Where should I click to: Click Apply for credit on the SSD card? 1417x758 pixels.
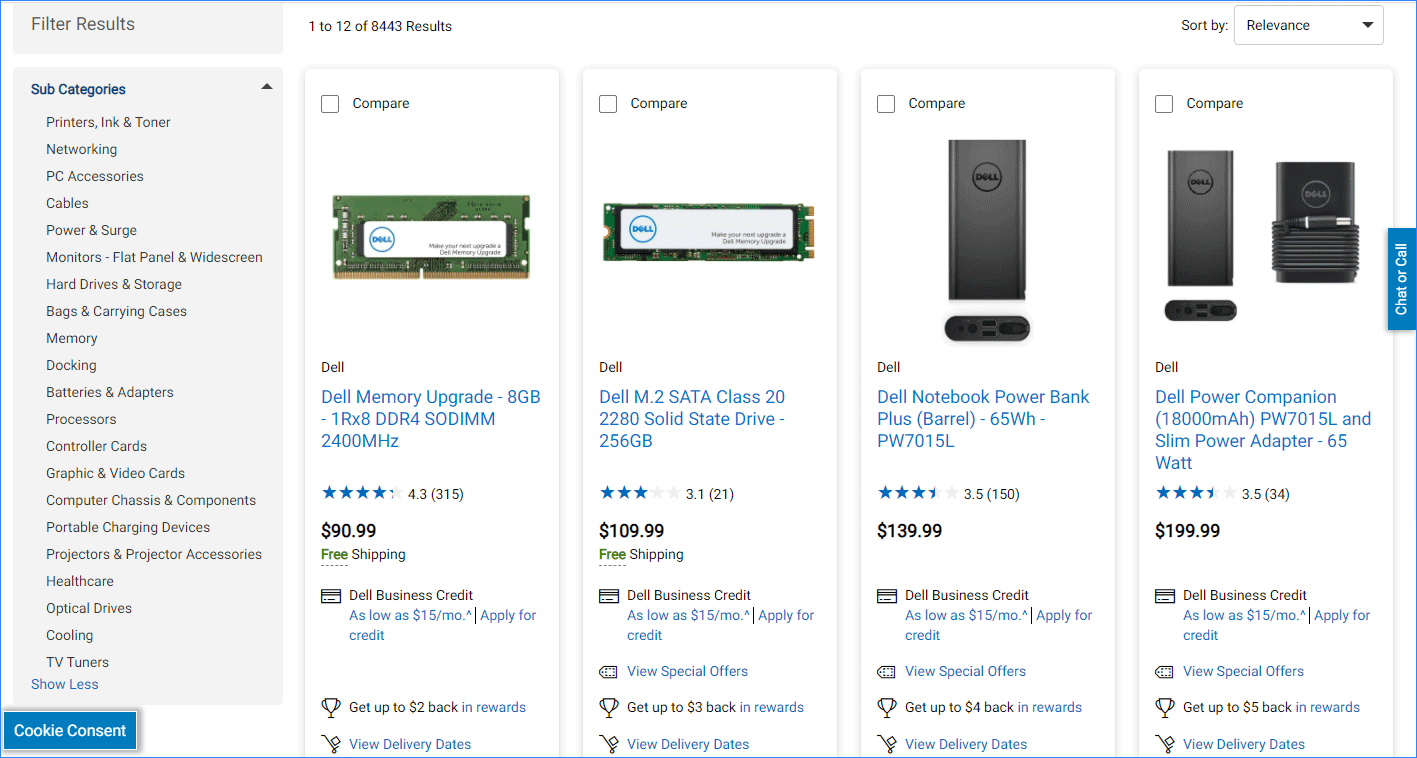[x=786, y=615]
